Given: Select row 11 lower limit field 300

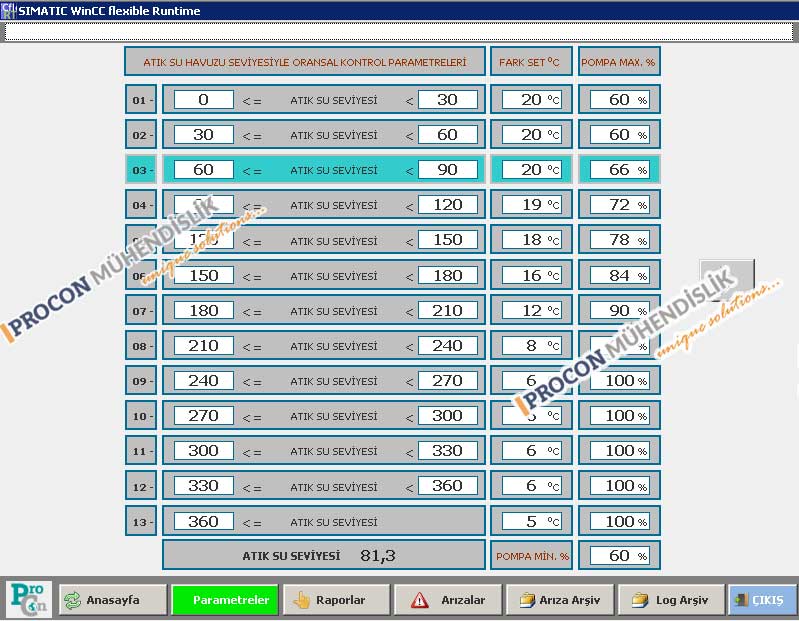Looking at the screenshot, I should pos(203,450).
